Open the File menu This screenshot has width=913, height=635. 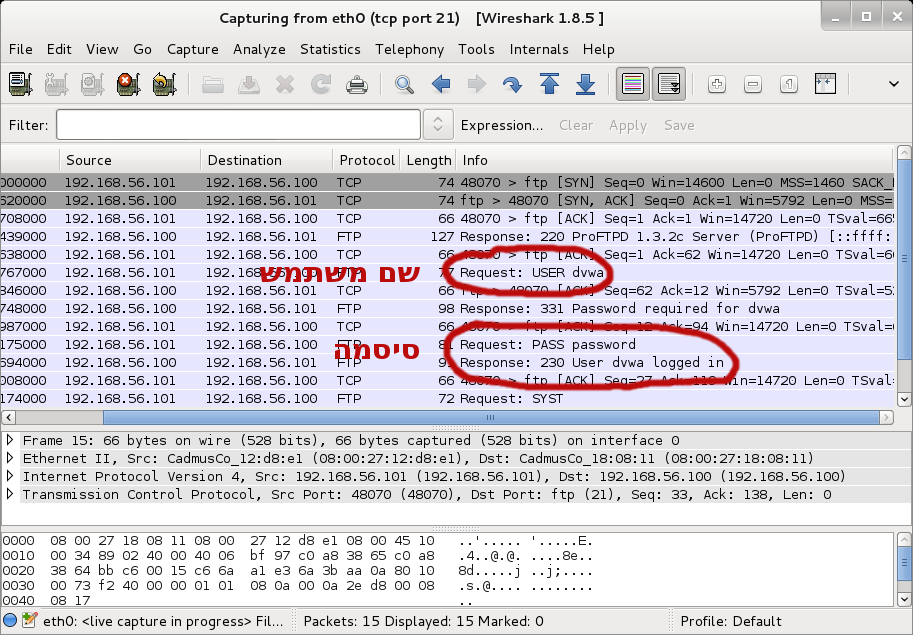(20, 49)
